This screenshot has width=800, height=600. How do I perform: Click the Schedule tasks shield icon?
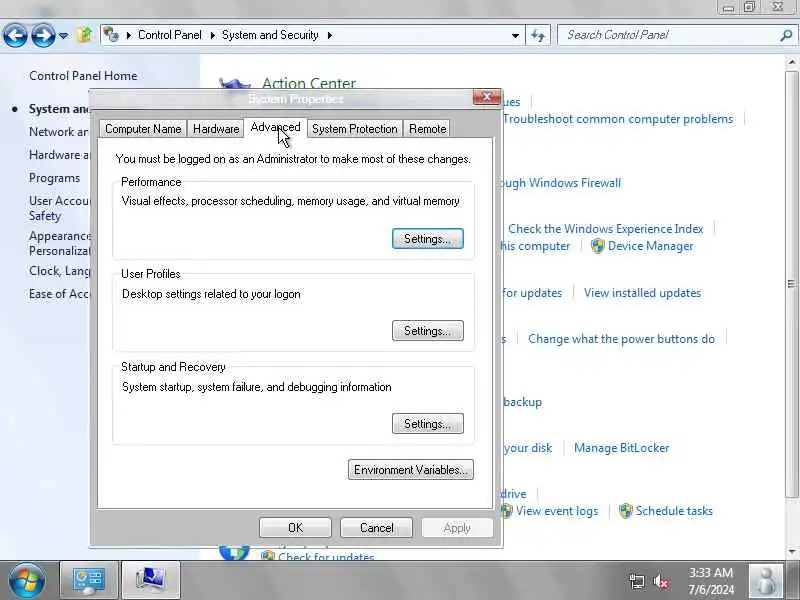pos(626,511)
